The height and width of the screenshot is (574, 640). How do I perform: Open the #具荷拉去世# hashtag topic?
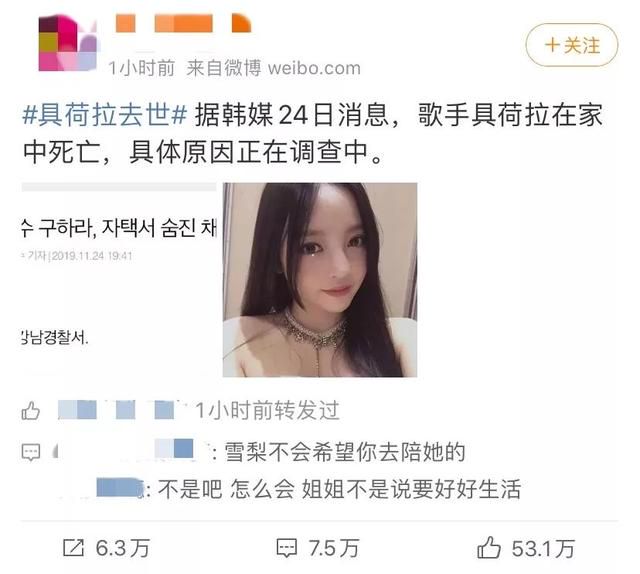pyautogui.click(x=104, y=115)
